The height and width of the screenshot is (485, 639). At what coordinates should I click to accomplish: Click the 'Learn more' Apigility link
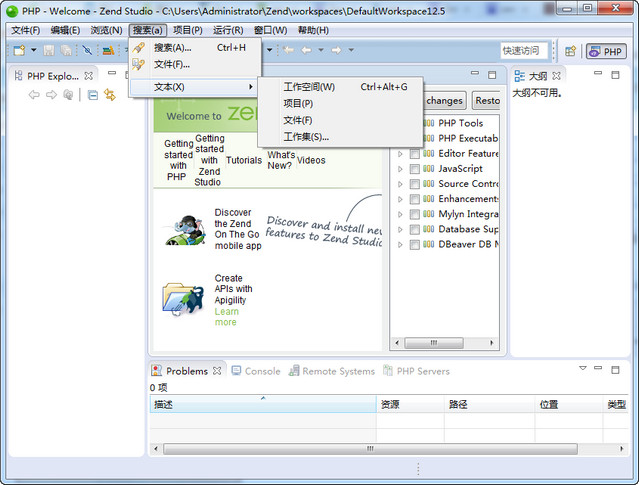[x=226, y=317]
